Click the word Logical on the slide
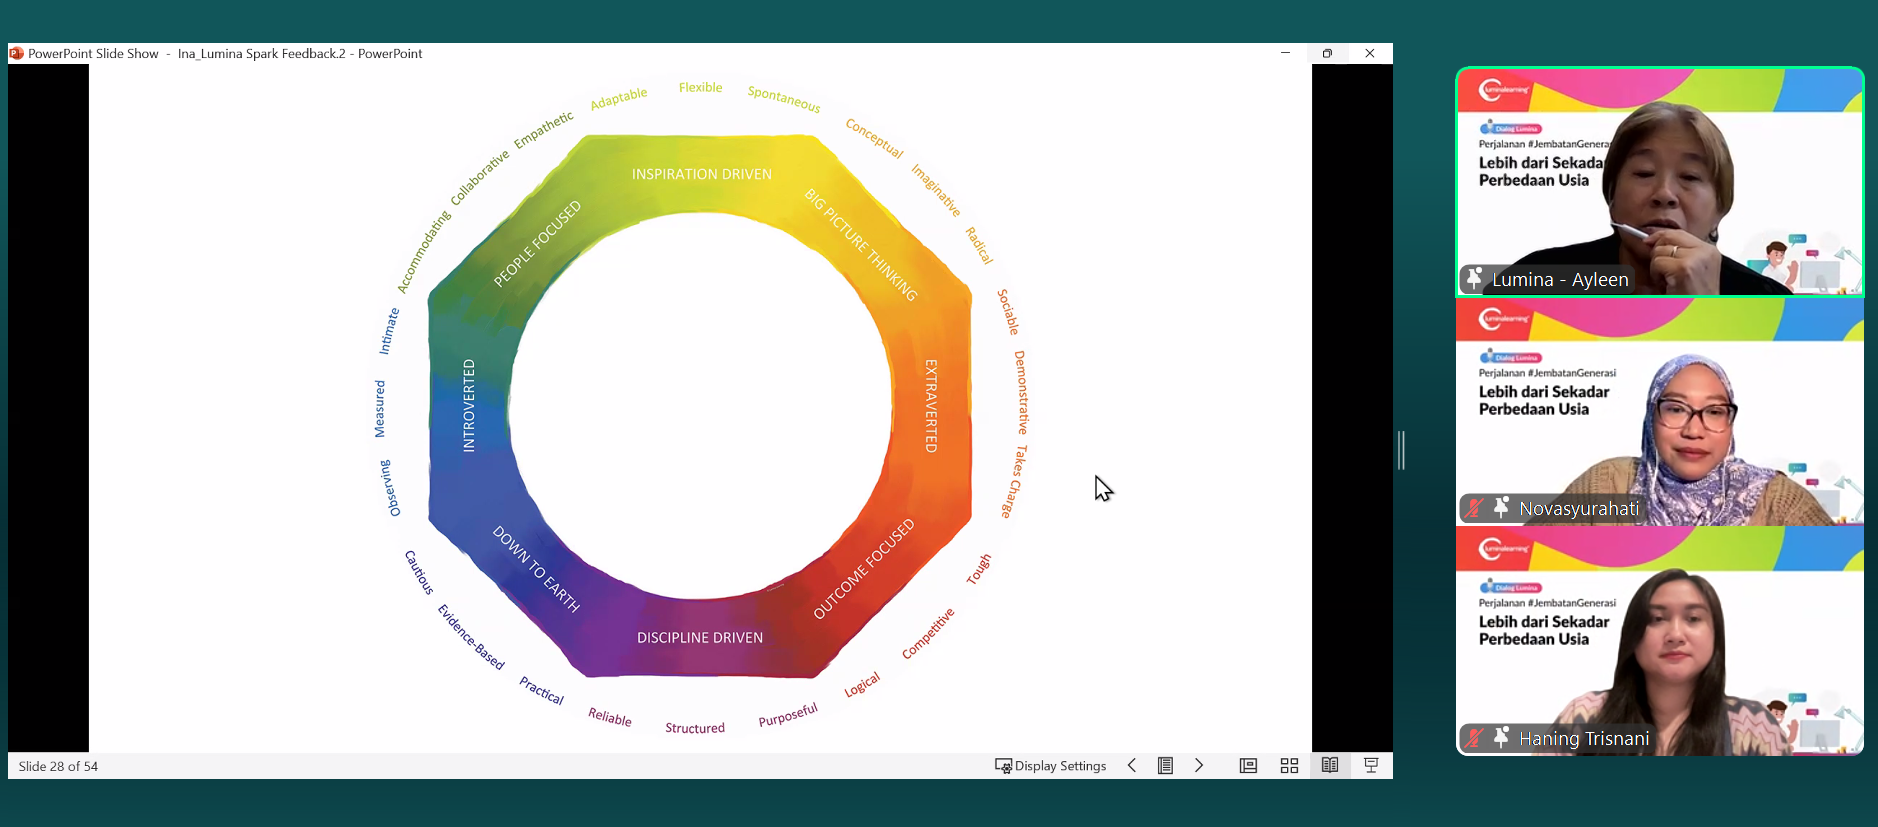 point(862,685)
